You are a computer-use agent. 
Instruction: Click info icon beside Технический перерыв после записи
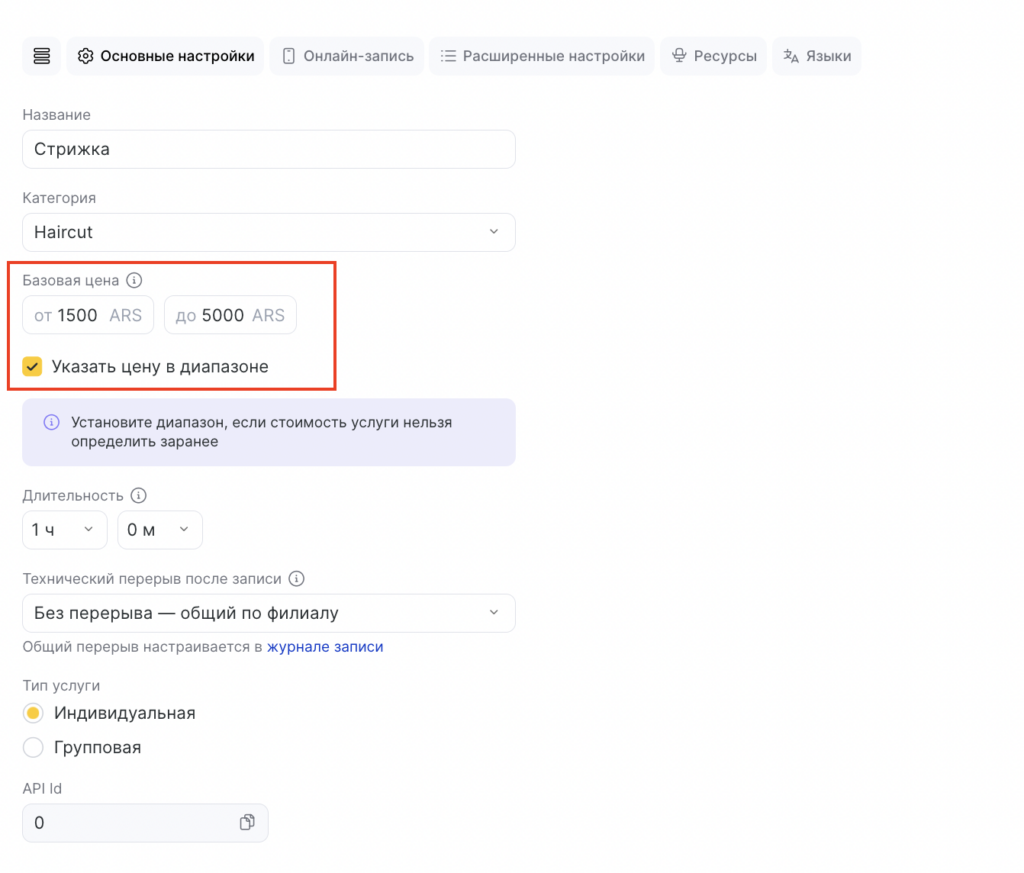(x=296, y=578)
